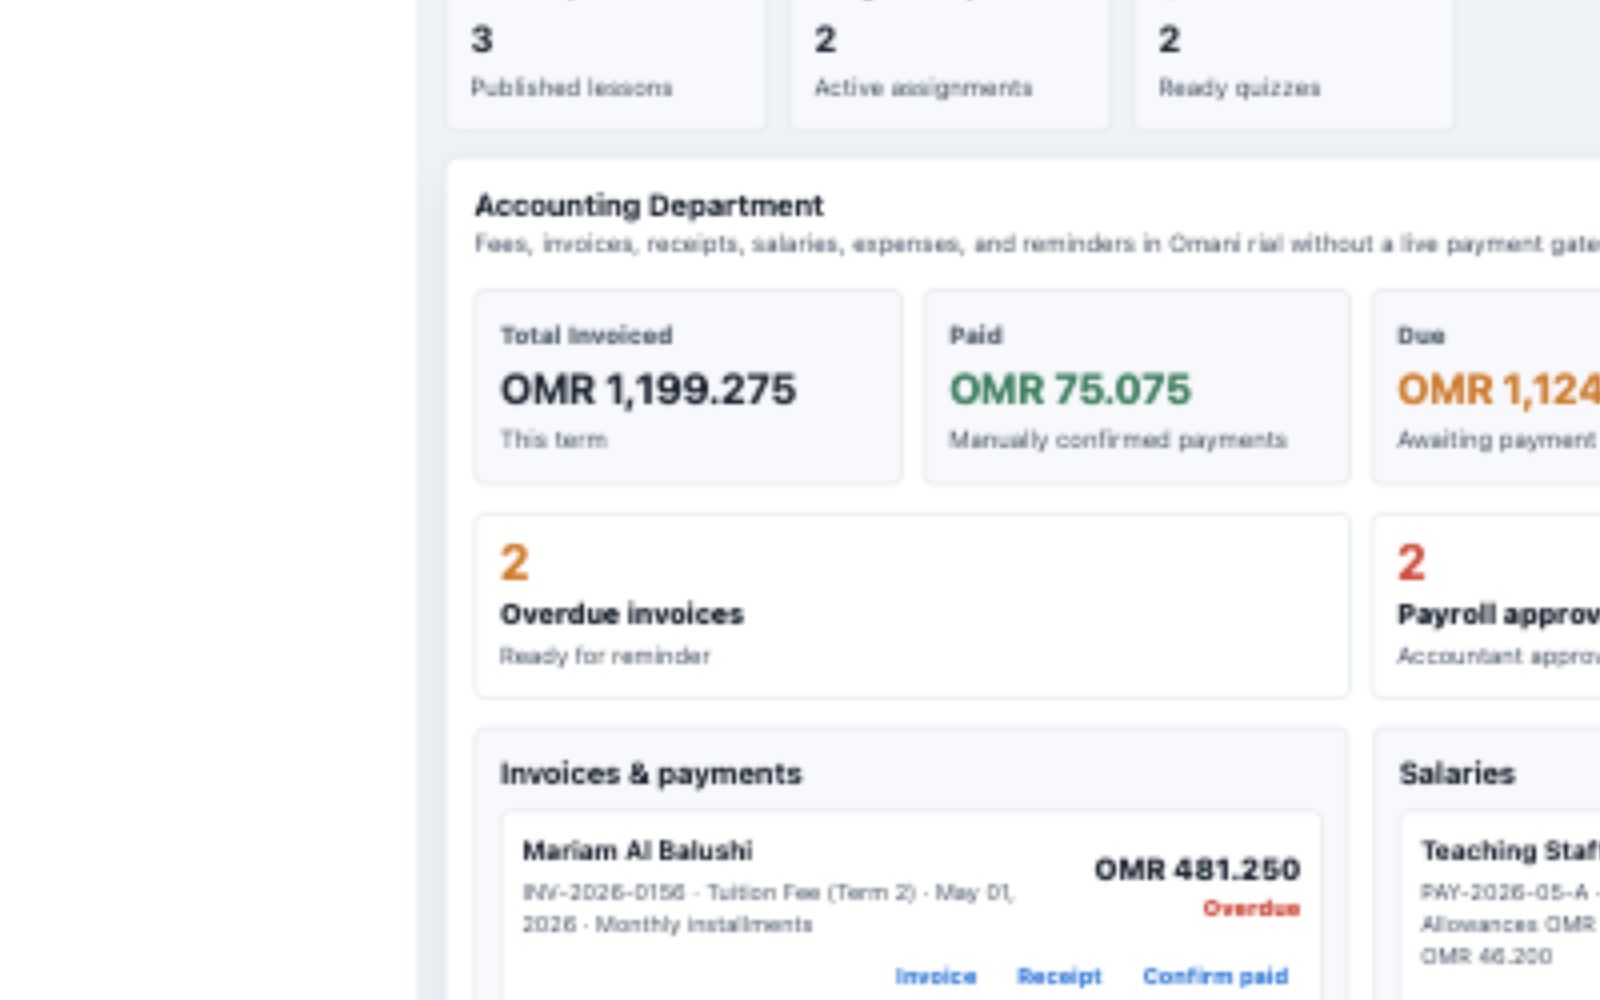1600x1000 pixels.
Task: Open the Invoice link for Mariam Al Balushi
Action: (935, 976)
